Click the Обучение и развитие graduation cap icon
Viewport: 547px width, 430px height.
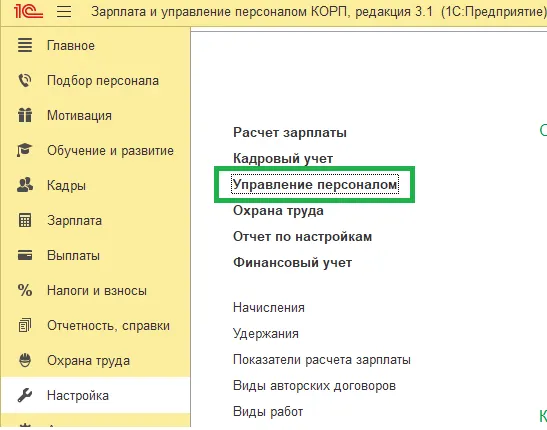click(25, 150)
